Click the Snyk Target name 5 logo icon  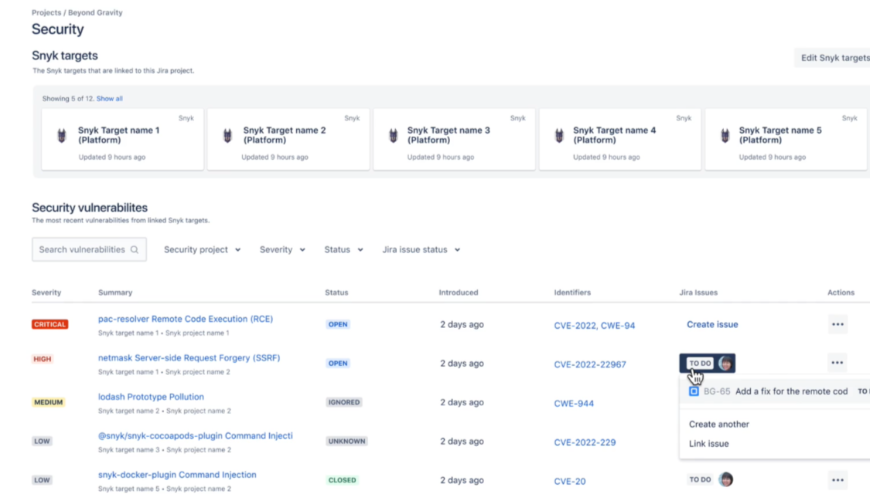[x=724, y=135]
